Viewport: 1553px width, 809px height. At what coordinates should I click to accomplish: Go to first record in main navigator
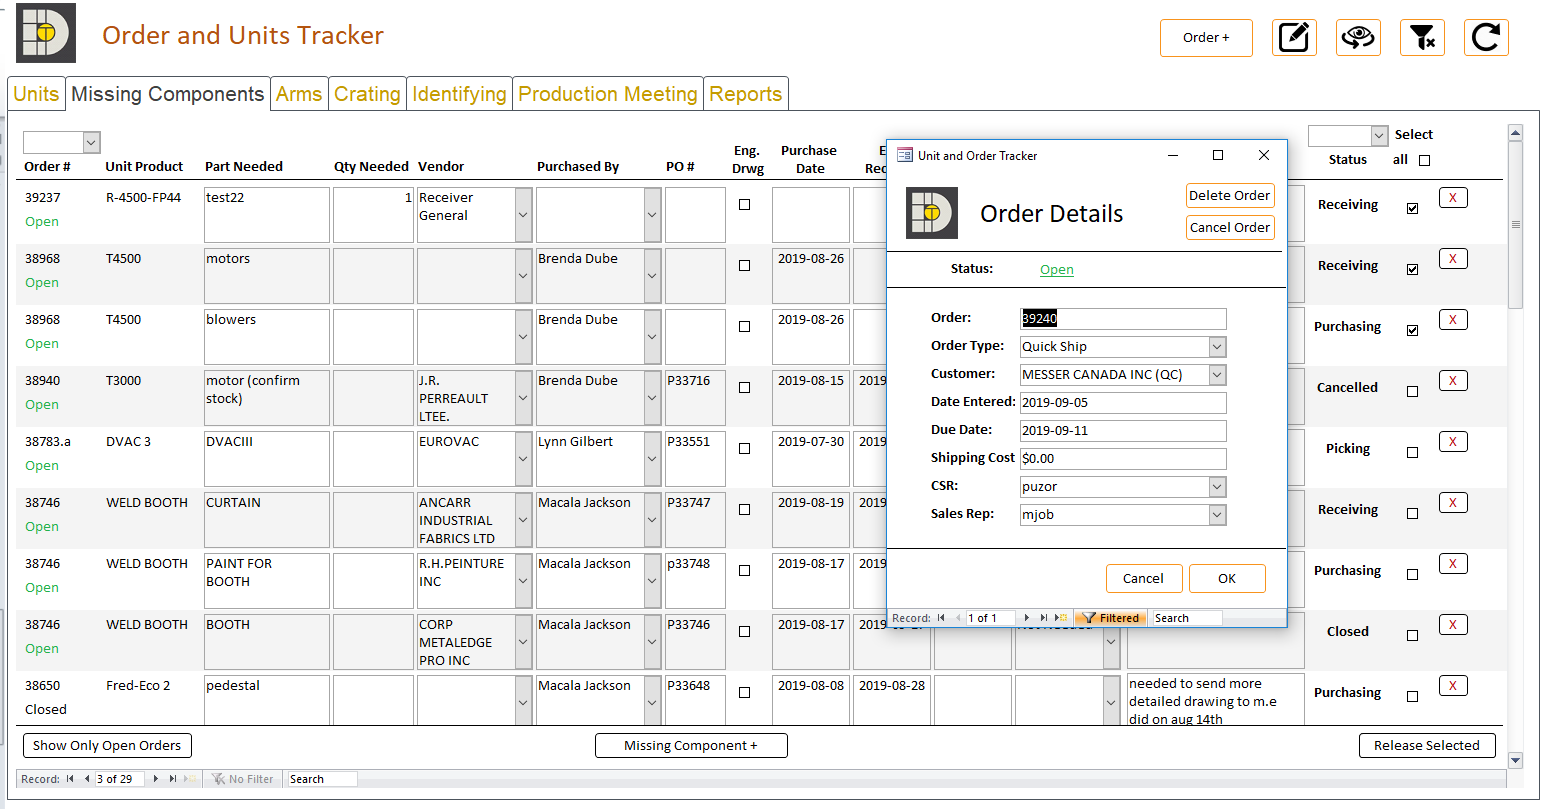(x=70, y=779)
